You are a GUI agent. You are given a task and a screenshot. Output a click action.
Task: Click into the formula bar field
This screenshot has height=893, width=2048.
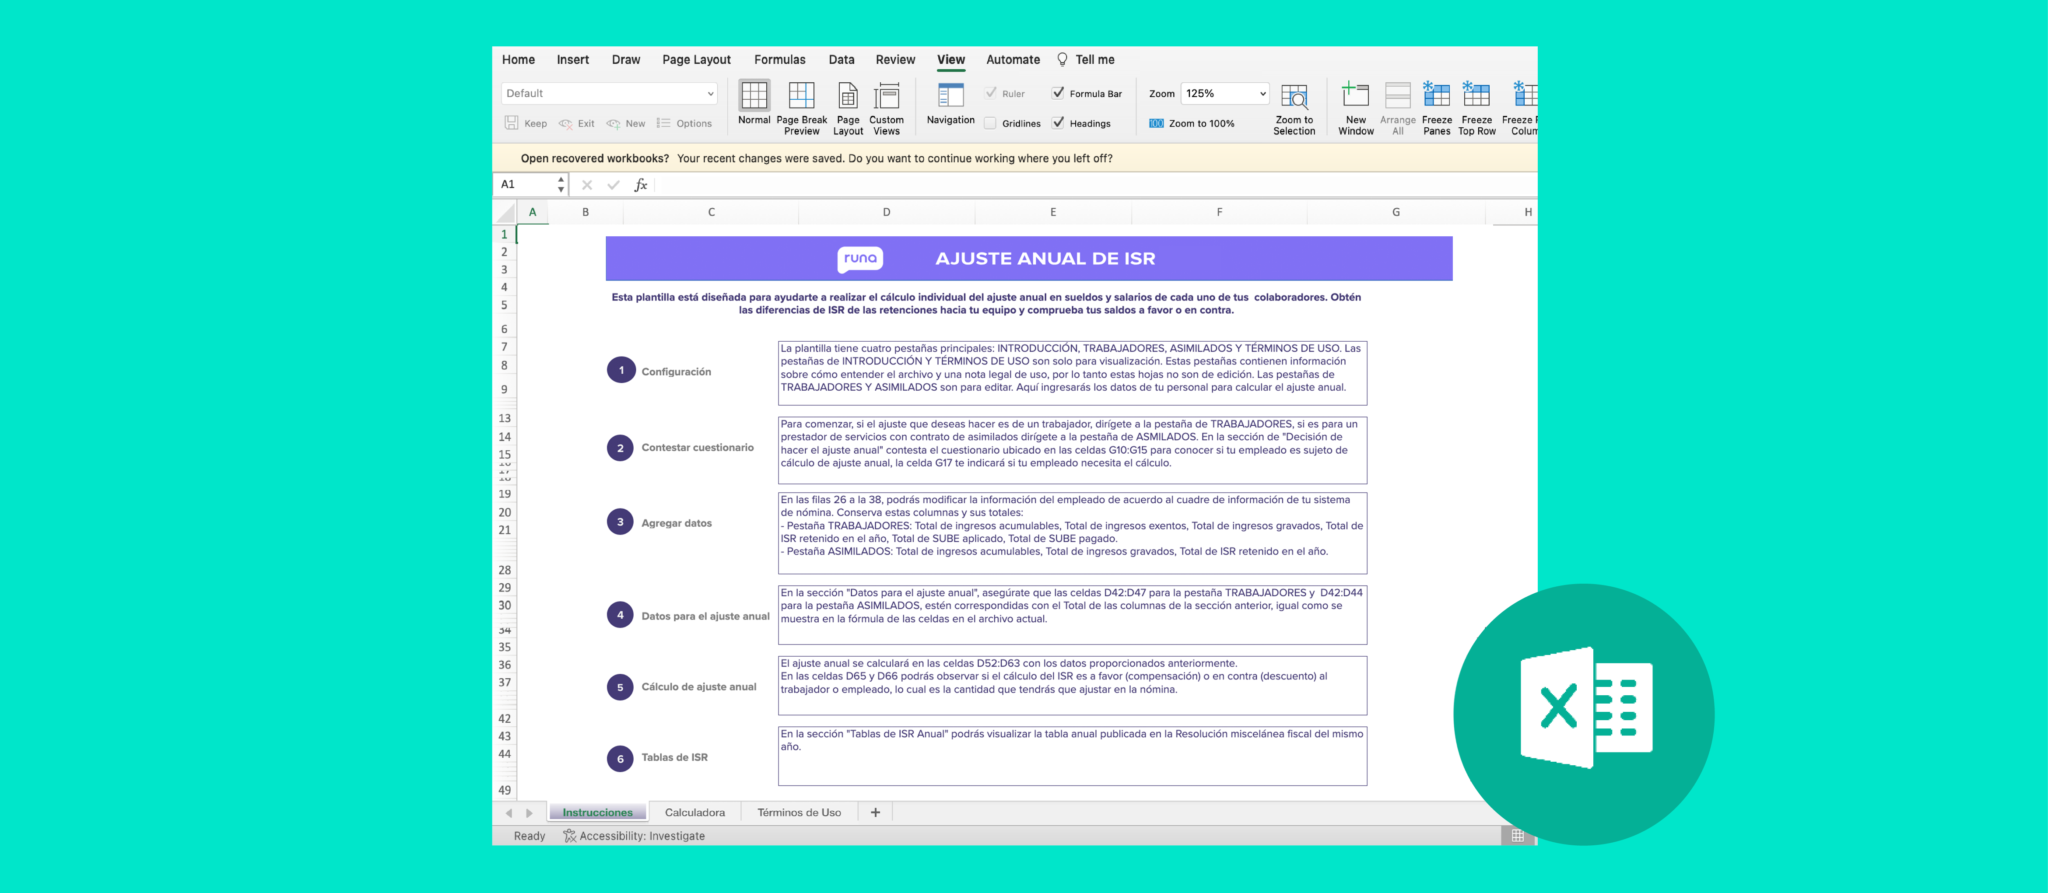tap(1096, 185)
